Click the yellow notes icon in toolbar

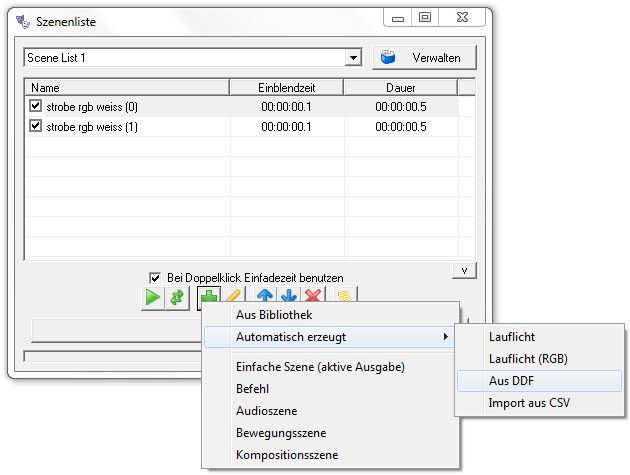345,296
